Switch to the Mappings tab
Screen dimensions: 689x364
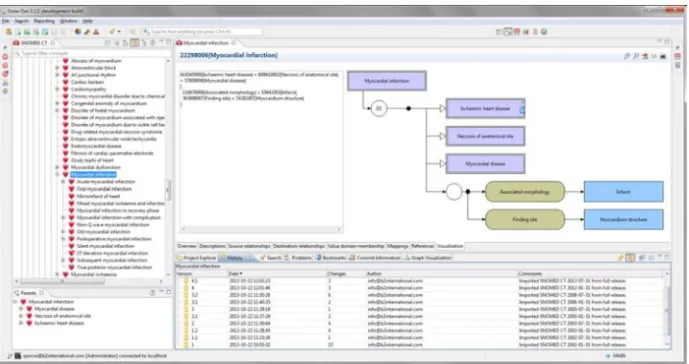coord(398,246)
